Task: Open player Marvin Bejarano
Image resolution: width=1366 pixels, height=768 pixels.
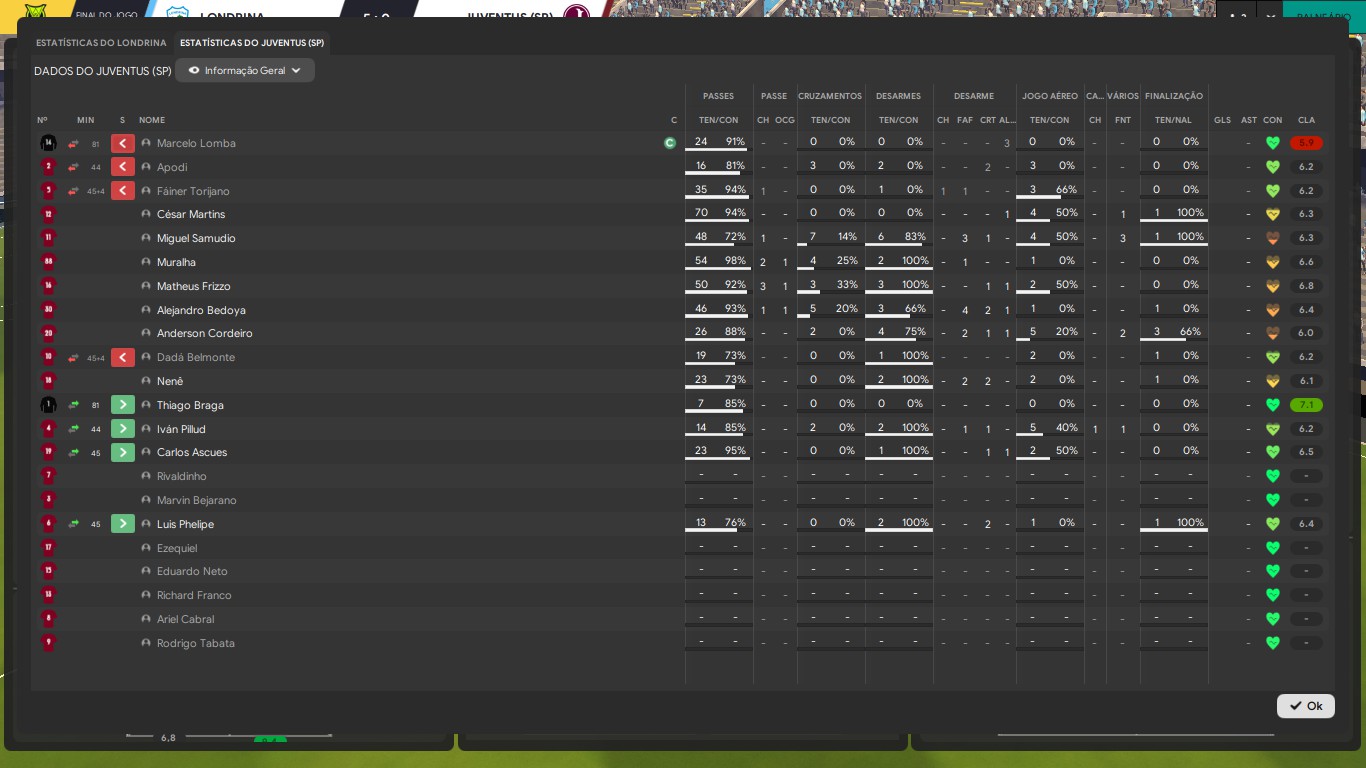Action: tap(197, 500)
